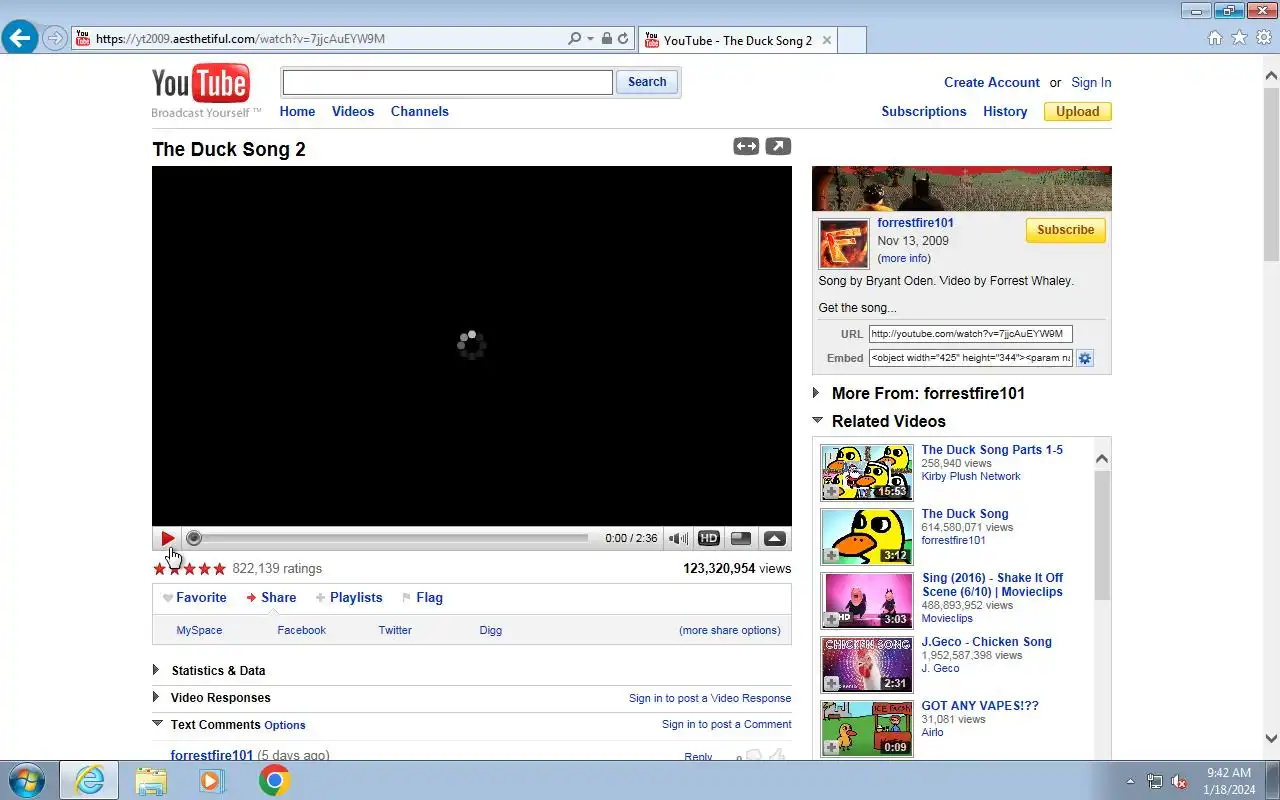Click the Search button

(647, 82)
